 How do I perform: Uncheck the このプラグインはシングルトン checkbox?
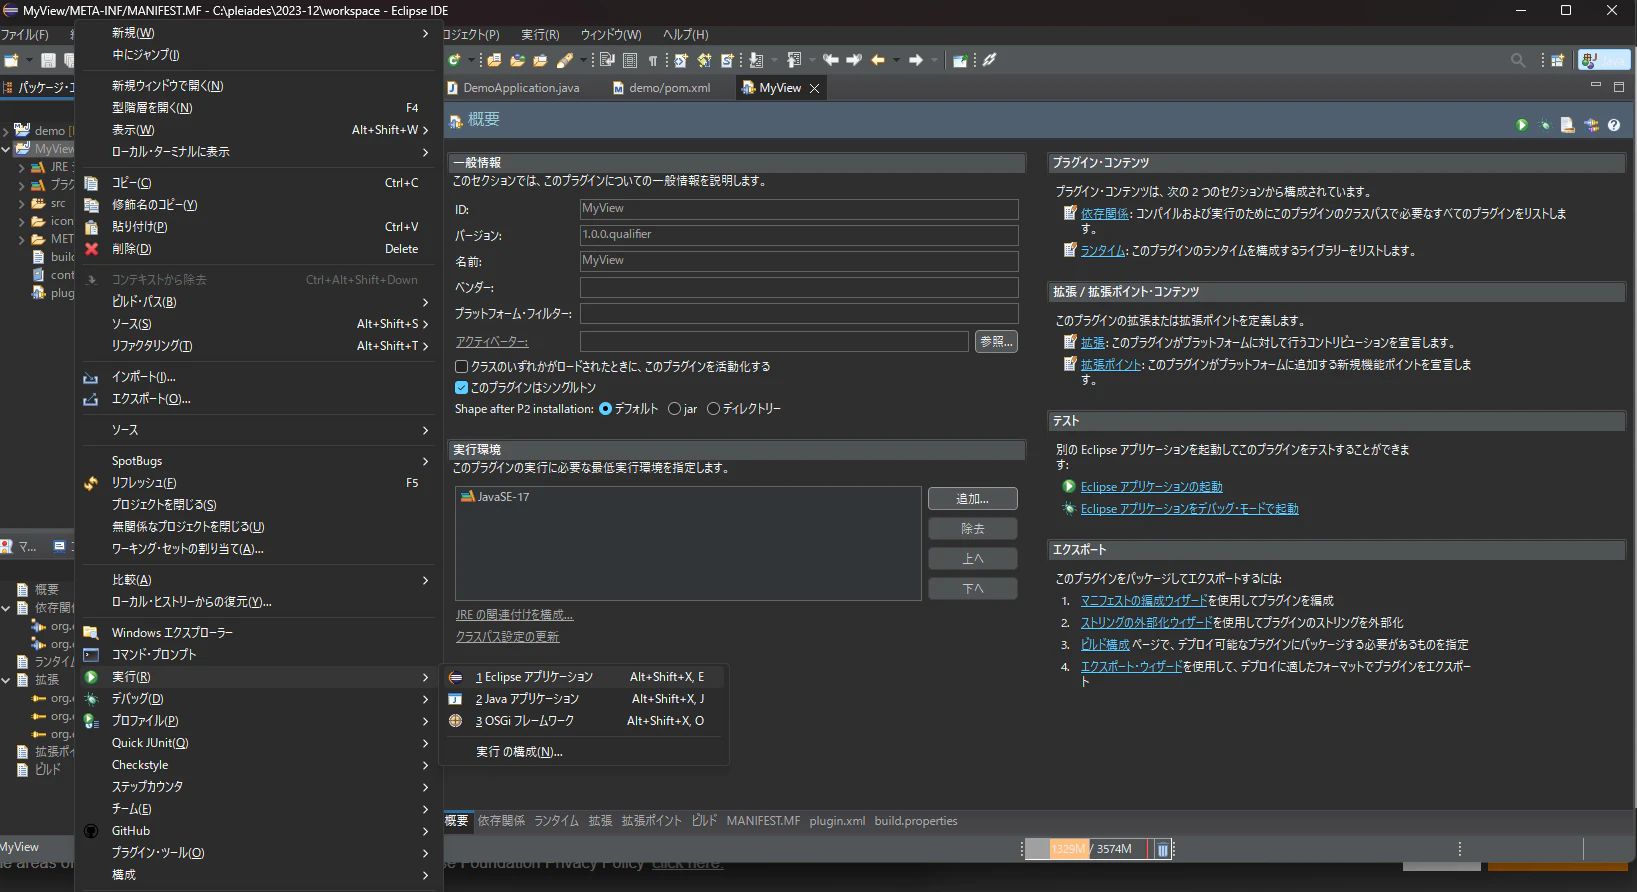(462, 388)
